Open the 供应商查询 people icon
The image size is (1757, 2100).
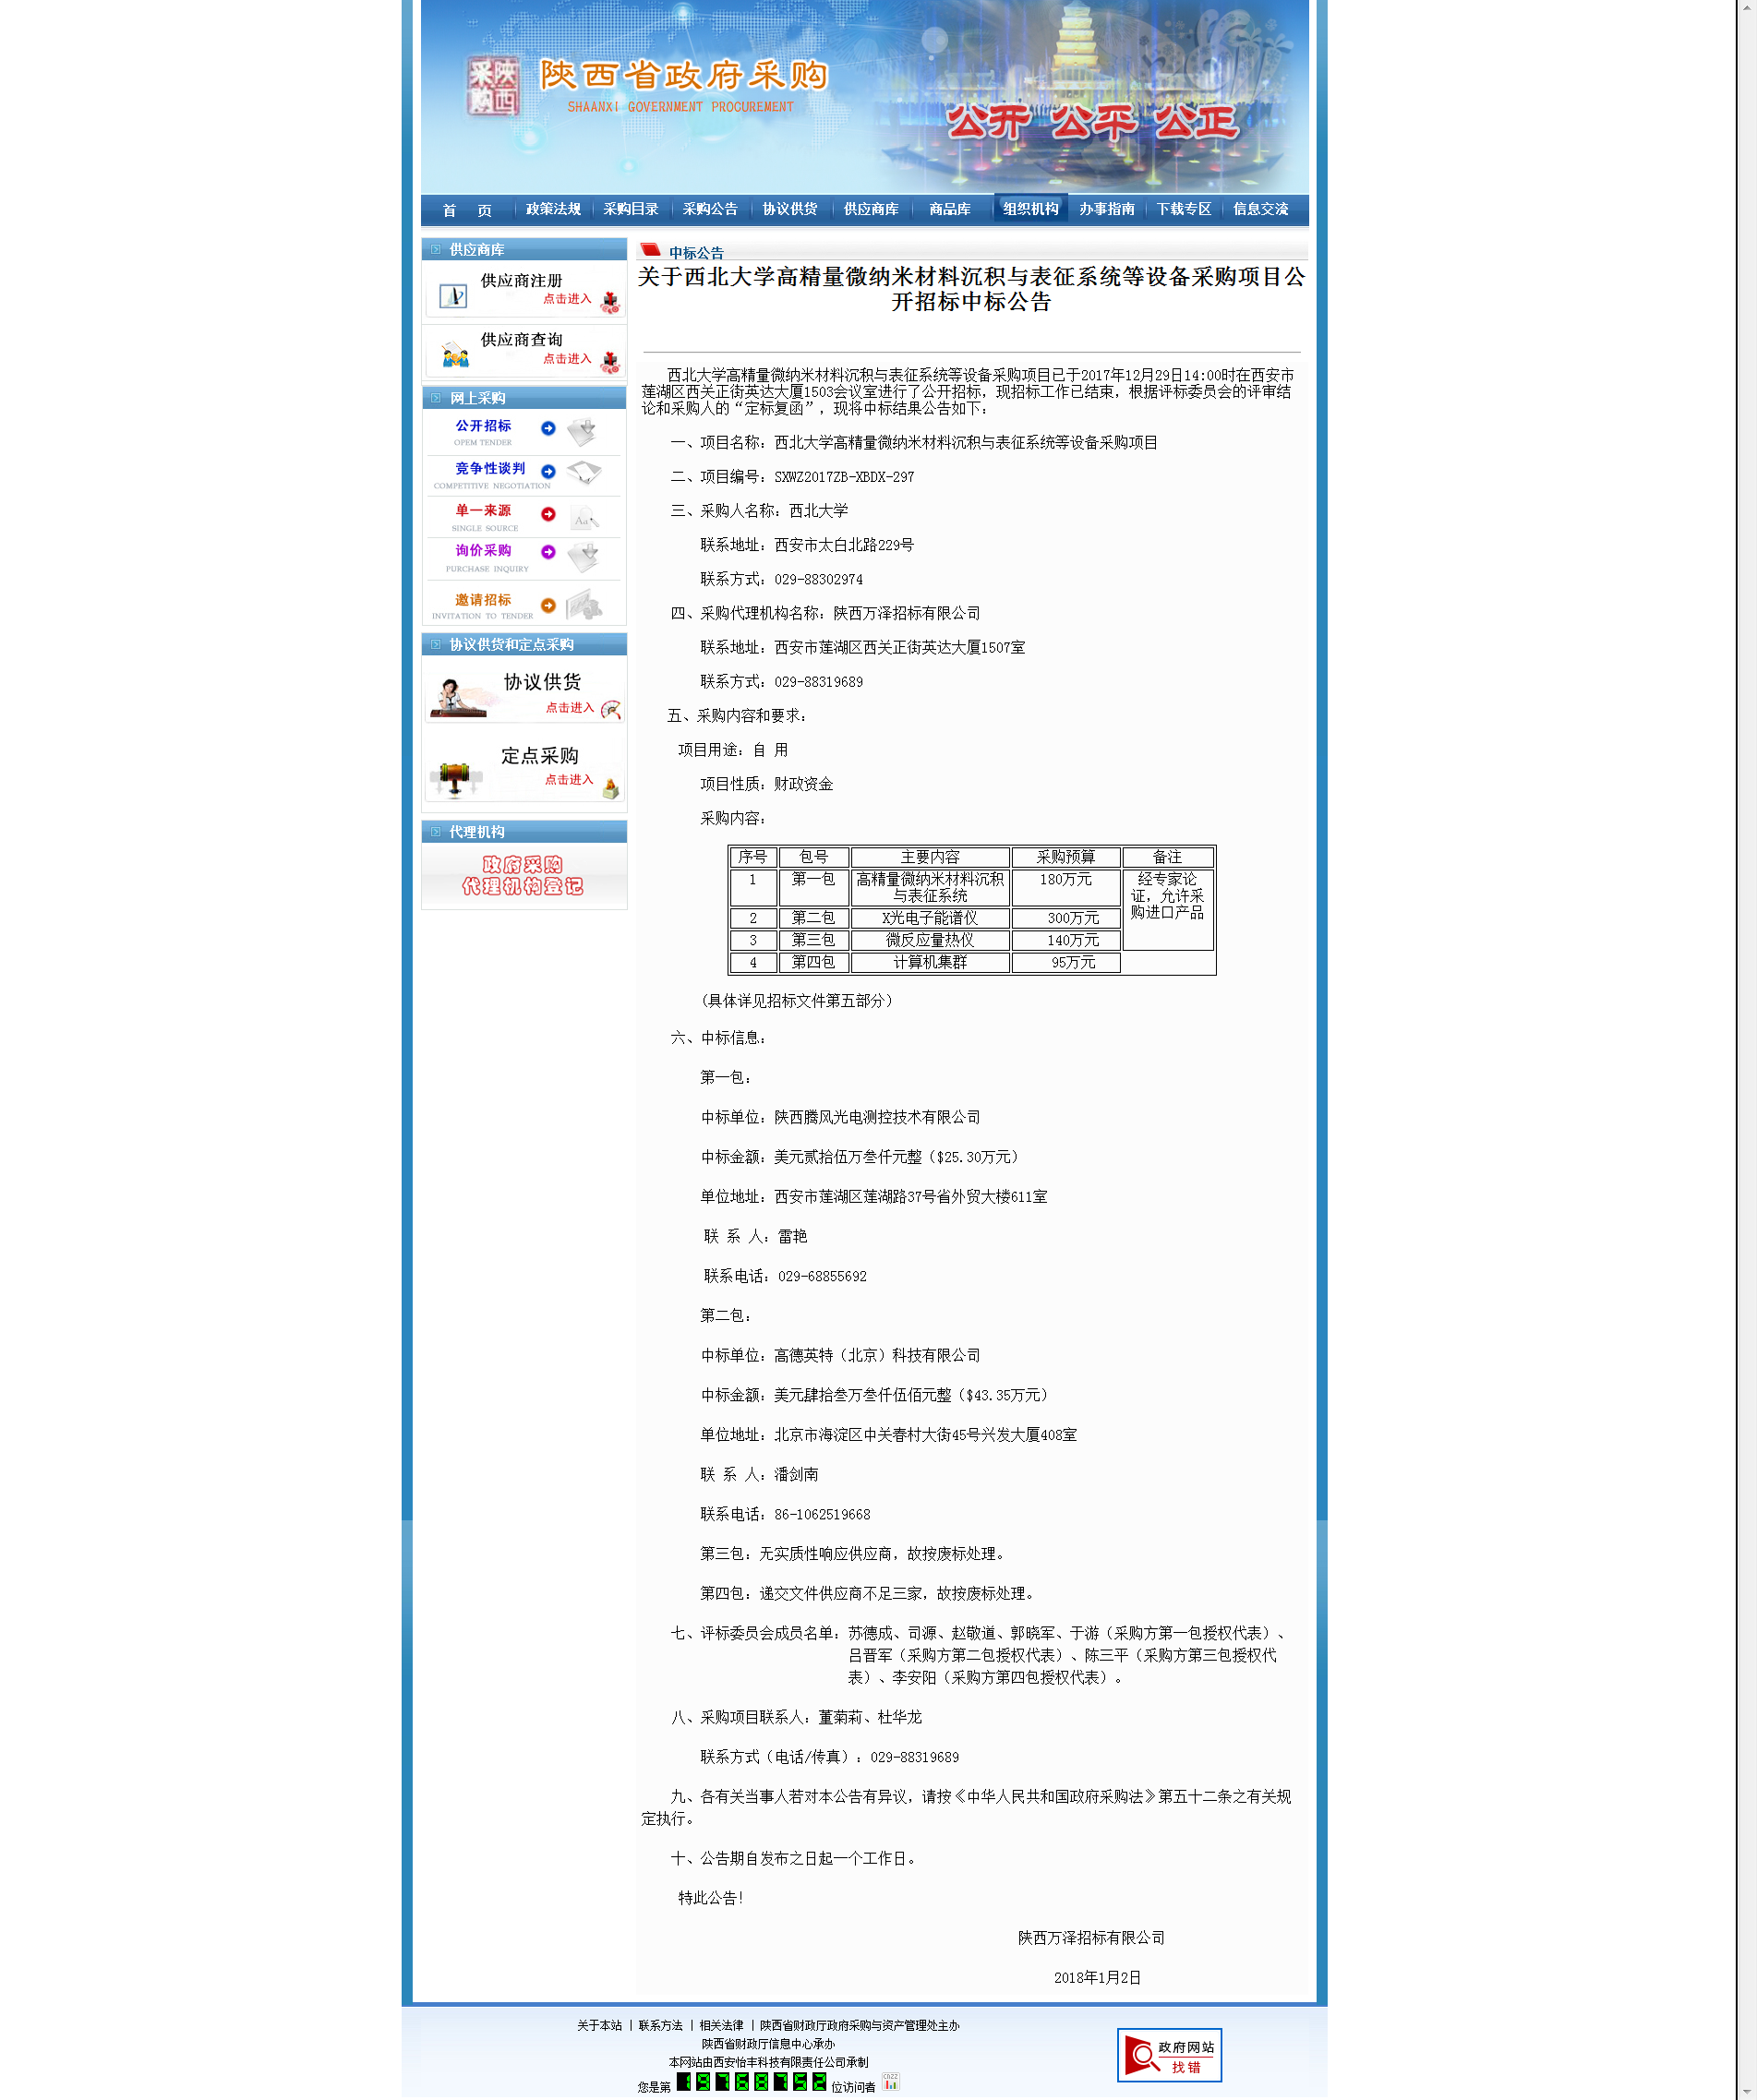click(x=455, y=354)
